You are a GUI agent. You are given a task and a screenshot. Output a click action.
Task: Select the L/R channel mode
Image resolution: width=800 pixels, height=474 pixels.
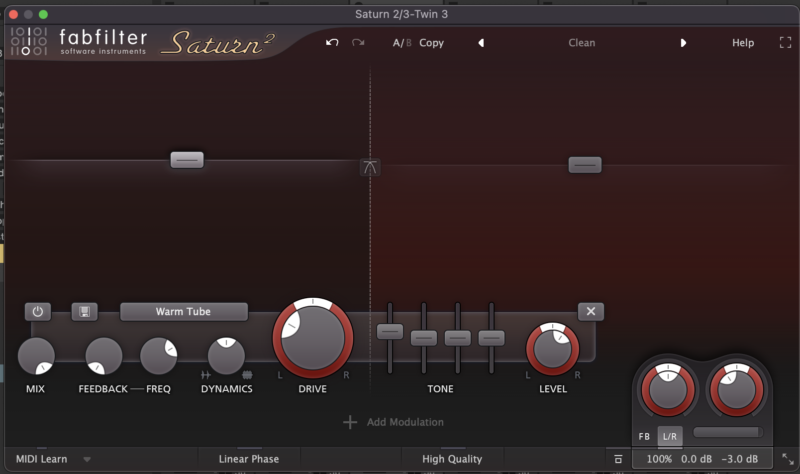pos(669,437)
